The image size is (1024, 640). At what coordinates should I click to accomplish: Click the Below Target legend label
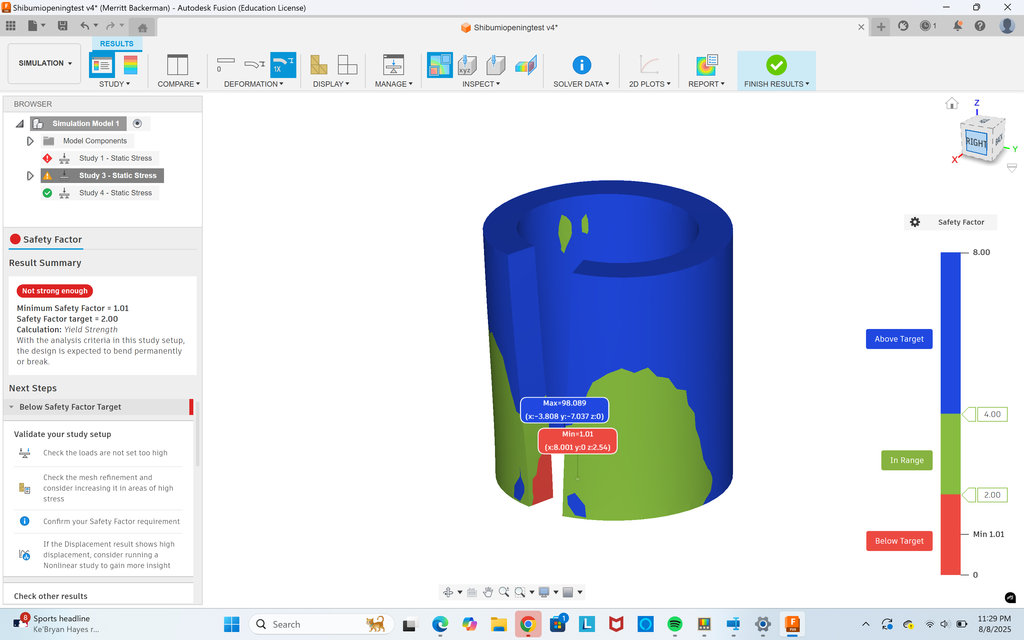coord(899,541)
